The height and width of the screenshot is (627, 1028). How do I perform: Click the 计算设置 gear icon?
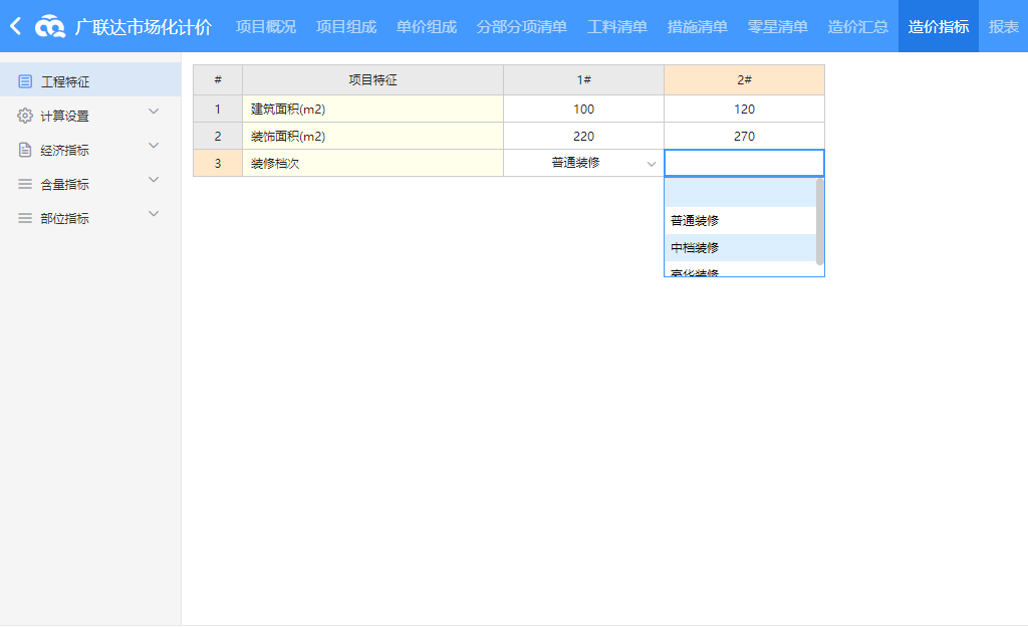25,116
